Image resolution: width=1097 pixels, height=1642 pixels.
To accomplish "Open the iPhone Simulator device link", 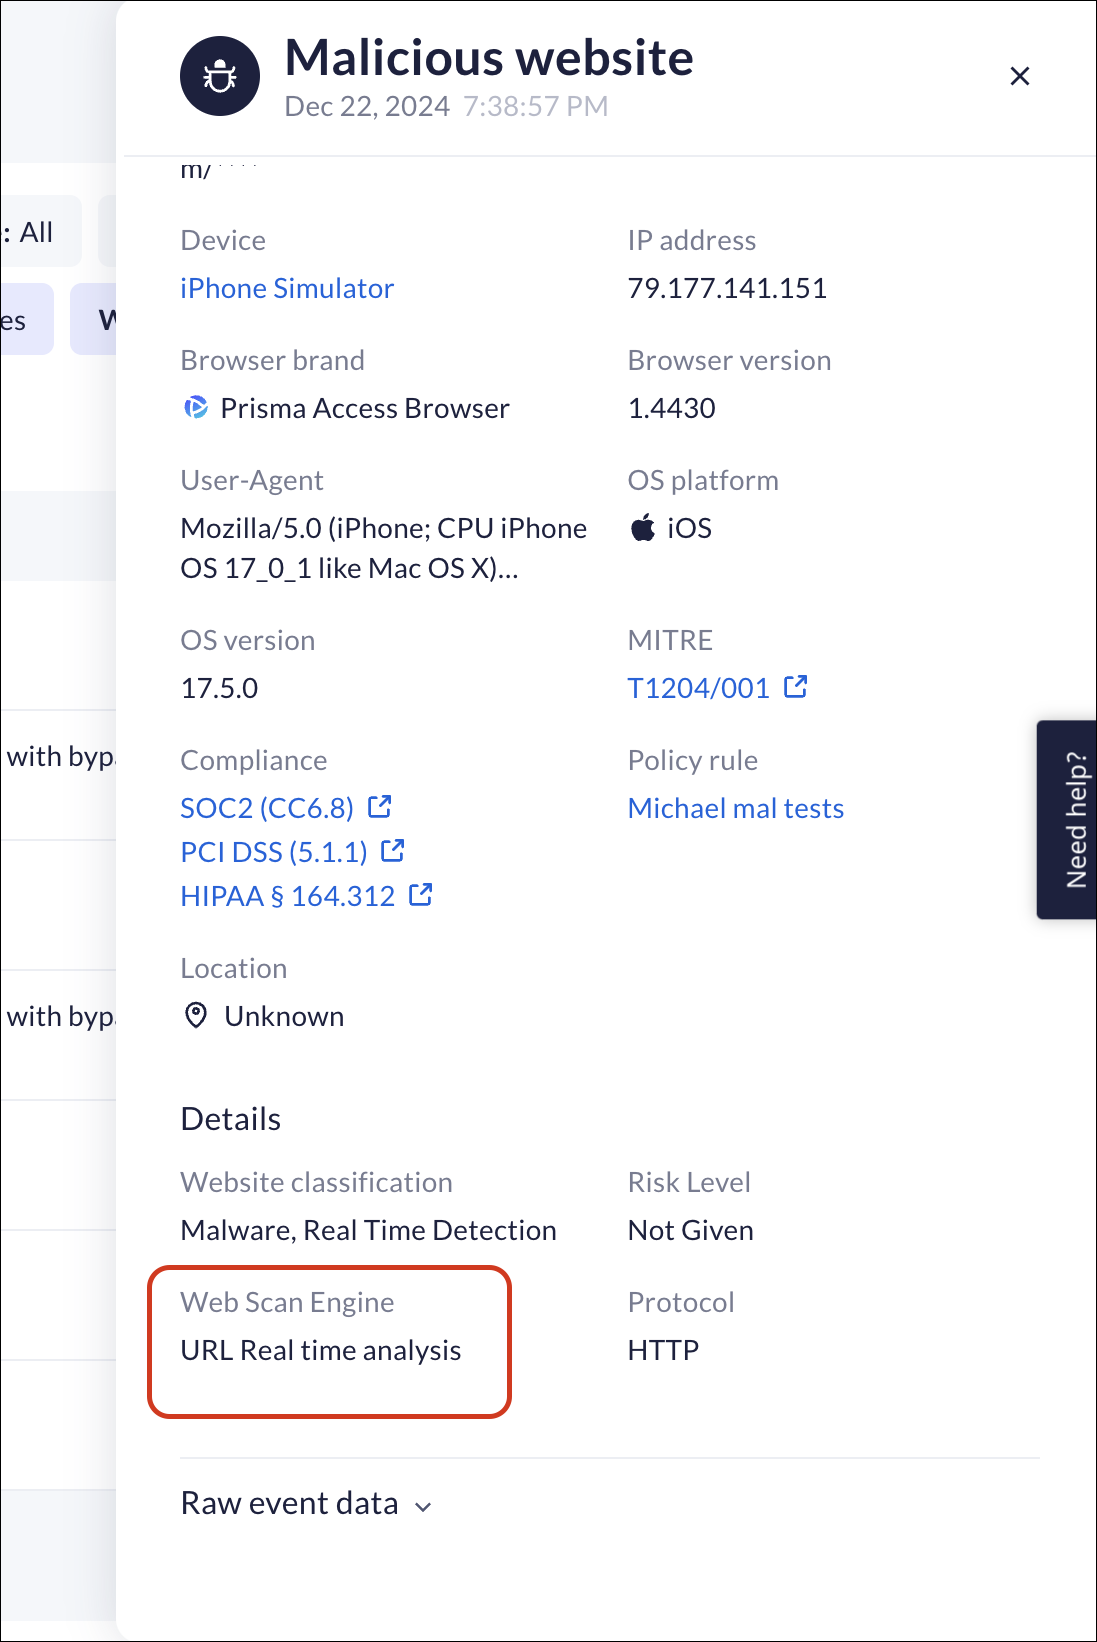I will point(287,289).
